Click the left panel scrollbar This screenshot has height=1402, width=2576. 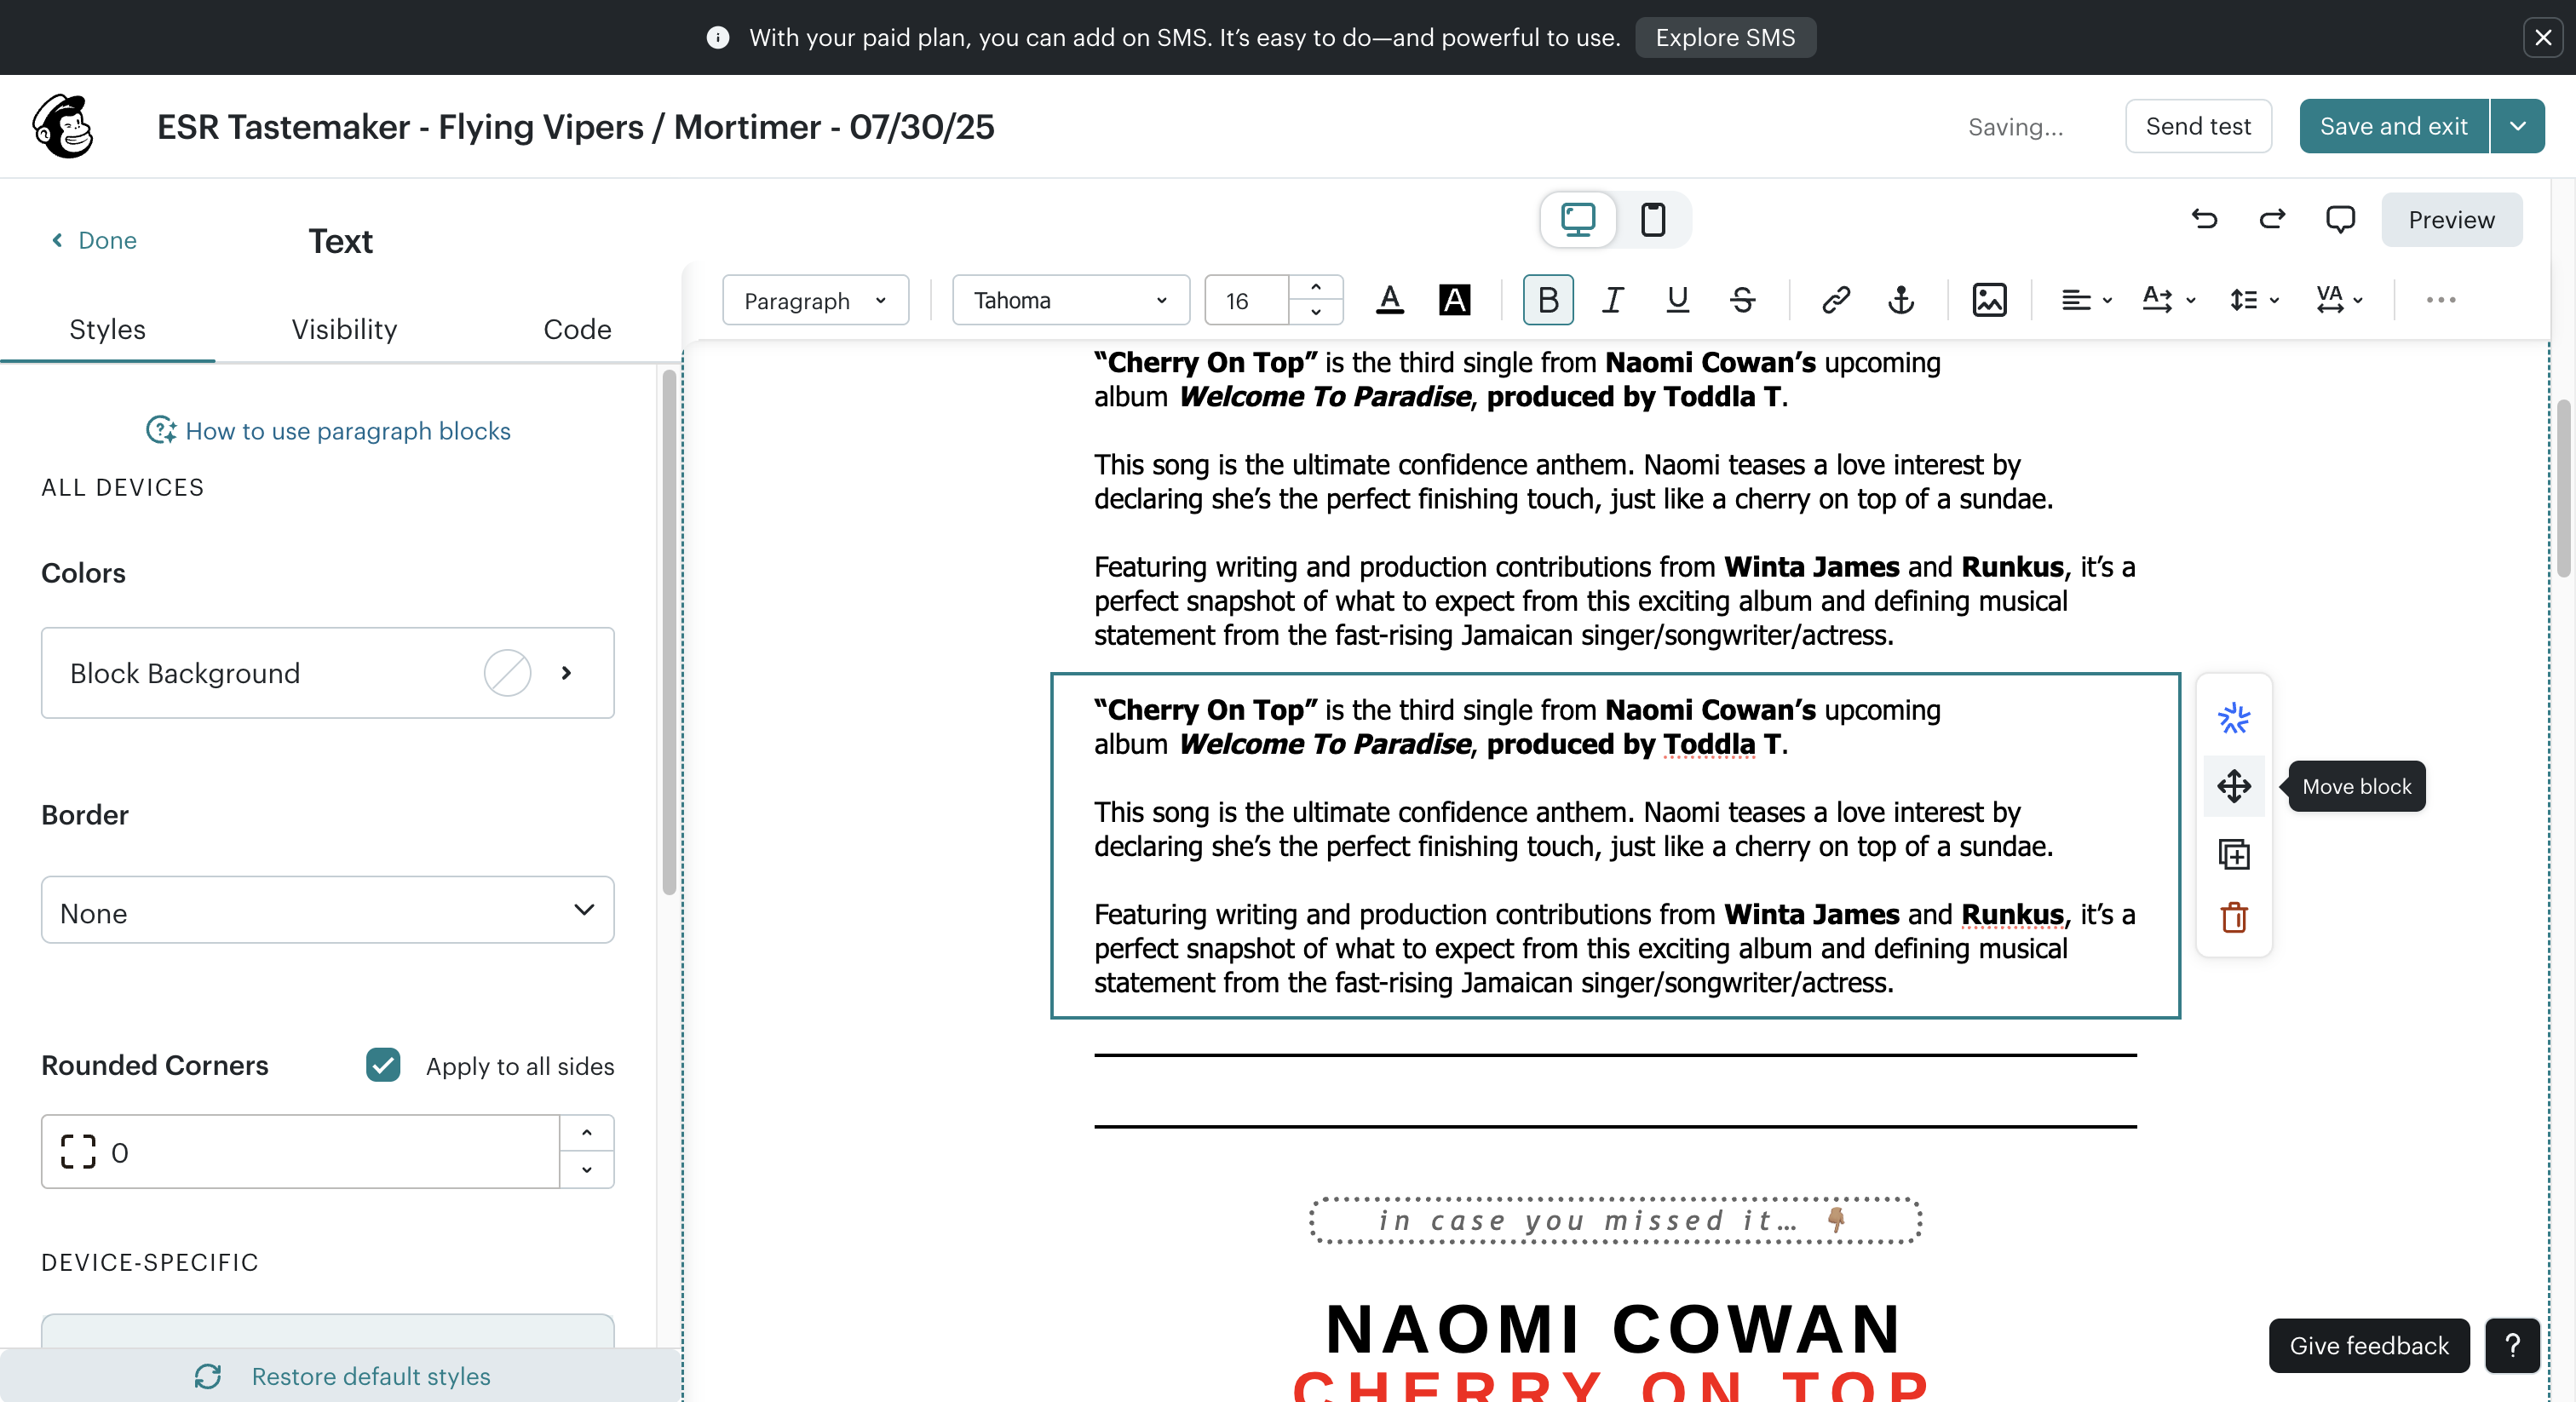pos(669,632)
